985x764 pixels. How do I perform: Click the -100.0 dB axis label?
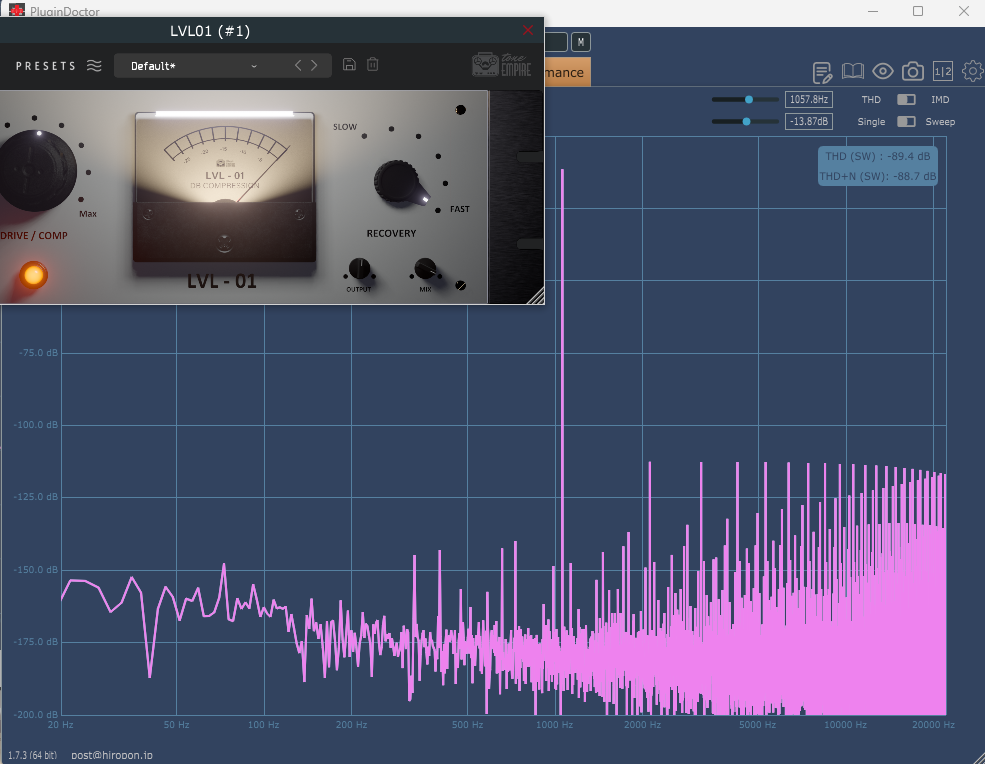36,425
